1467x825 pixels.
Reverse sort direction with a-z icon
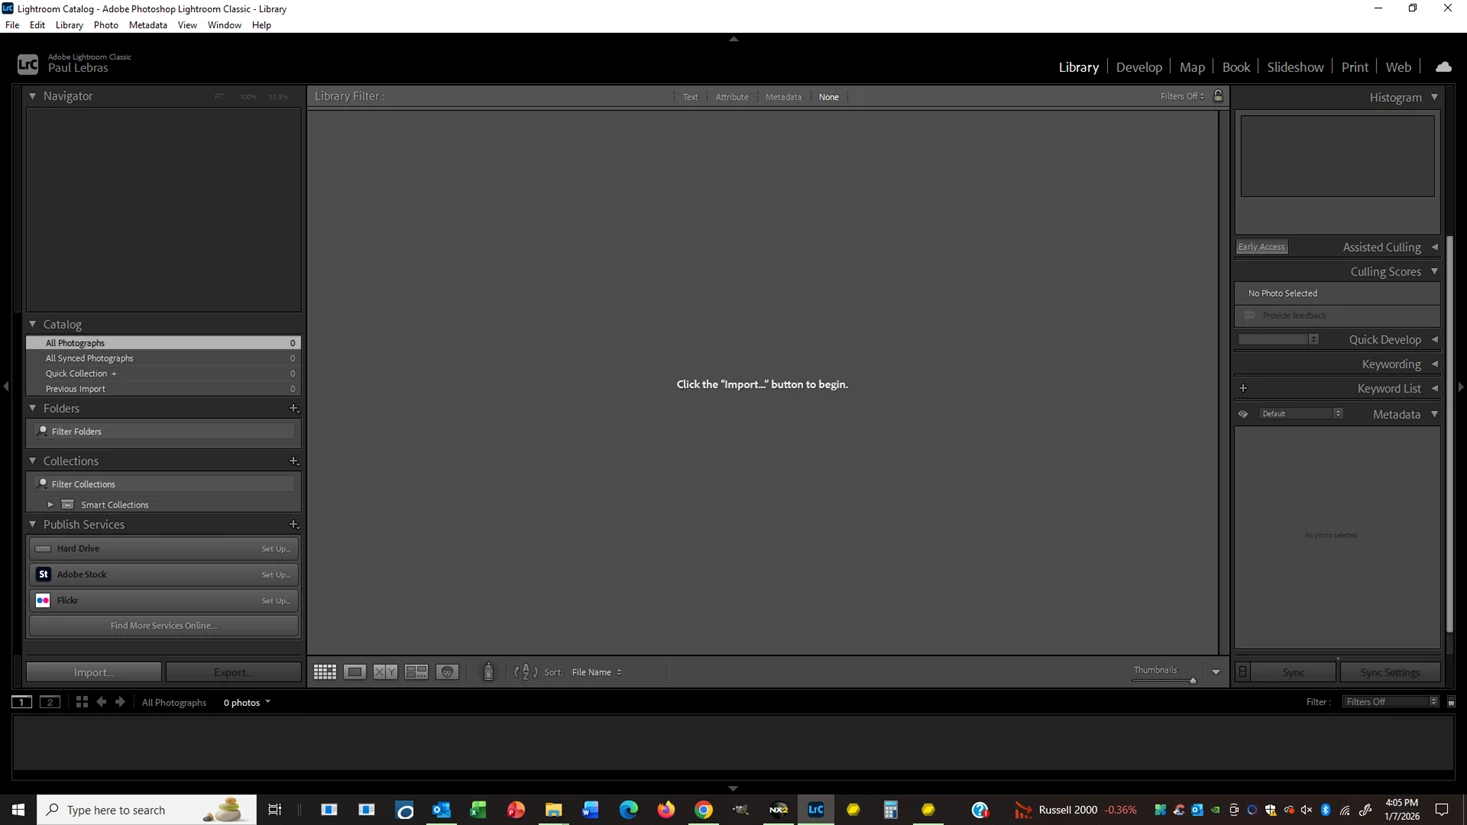click(525, 672)
